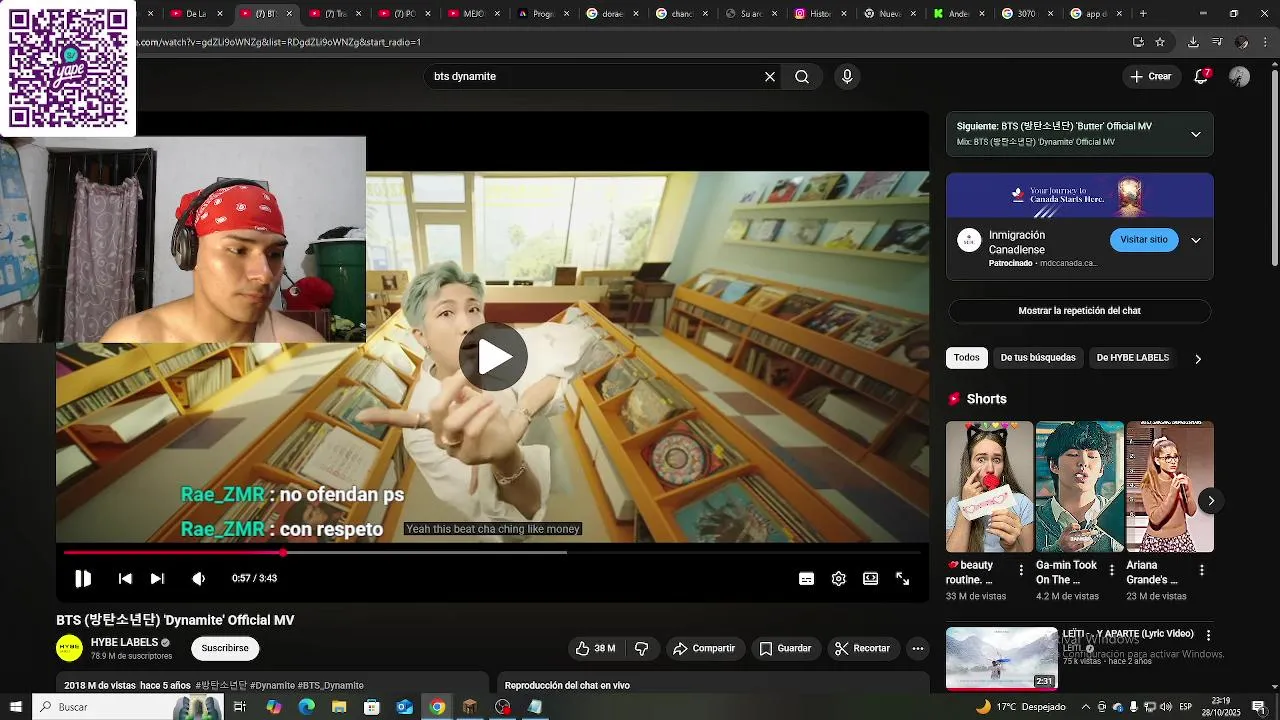The width and height of the screenshot is (1280, 720).
Task: Switch to the 'Histor' Instagram tab
Action: (x=812, y=13)
